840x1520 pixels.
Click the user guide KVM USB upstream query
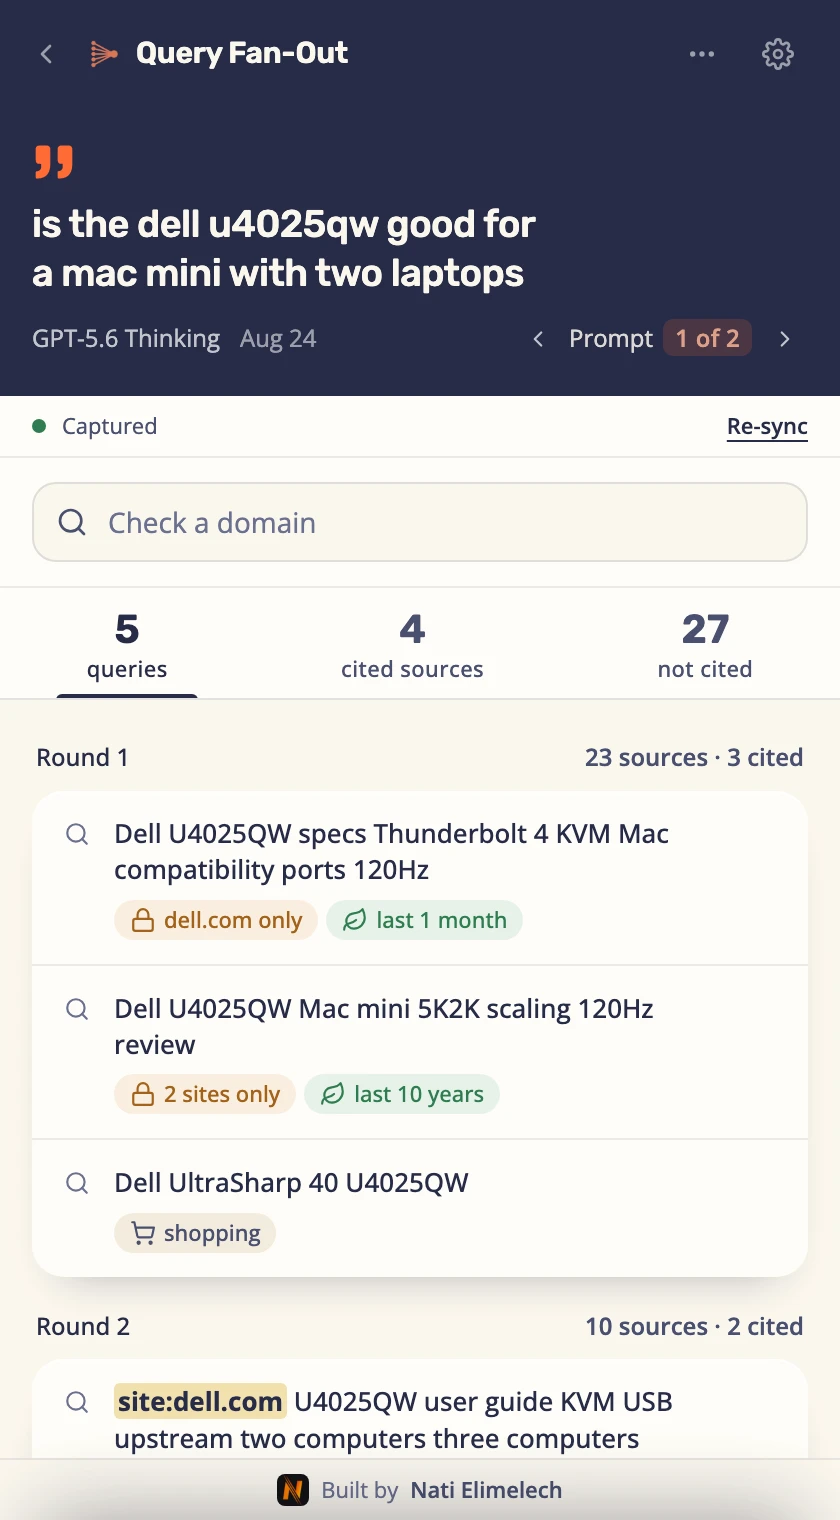[394, 1420]
